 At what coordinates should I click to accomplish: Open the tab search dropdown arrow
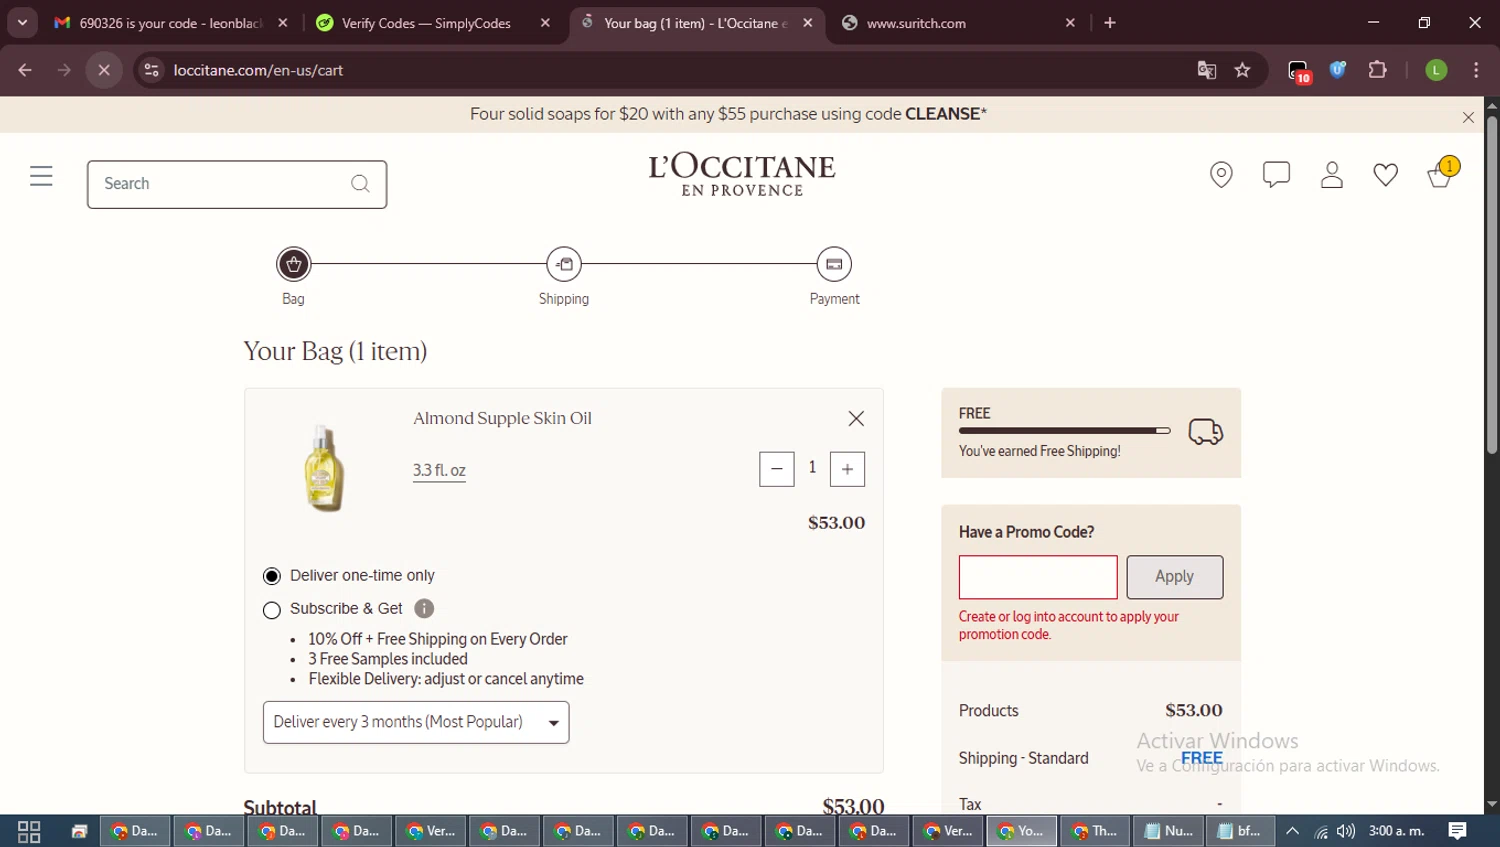click(22, 23)
